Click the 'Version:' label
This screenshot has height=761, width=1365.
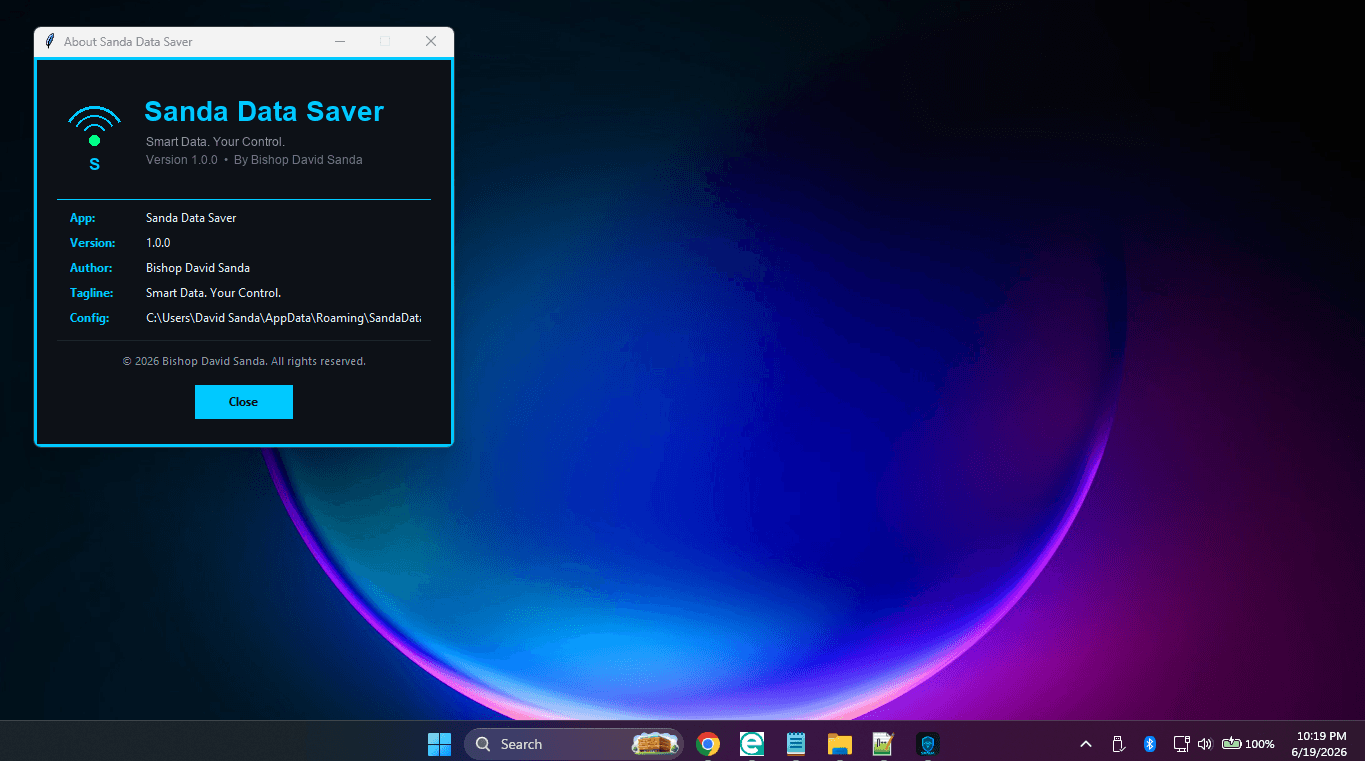pos(92,243)
